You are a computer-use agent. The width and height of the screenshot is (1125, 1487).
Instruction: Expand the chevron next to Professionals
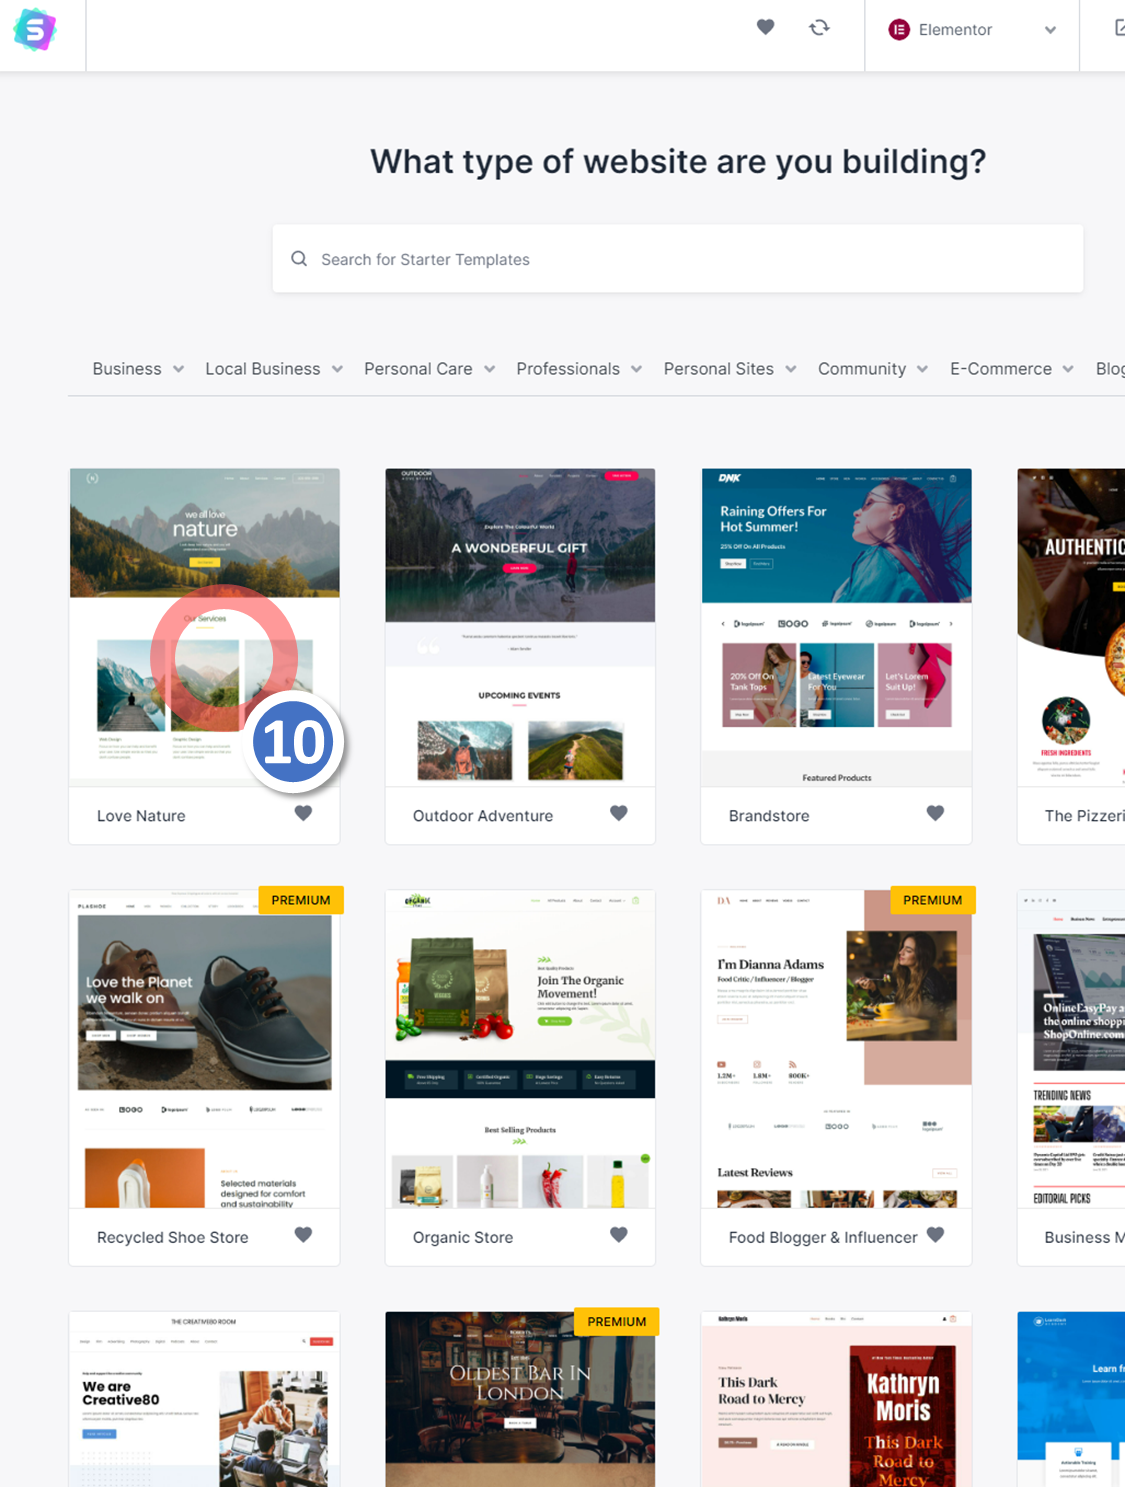(636, 369)
